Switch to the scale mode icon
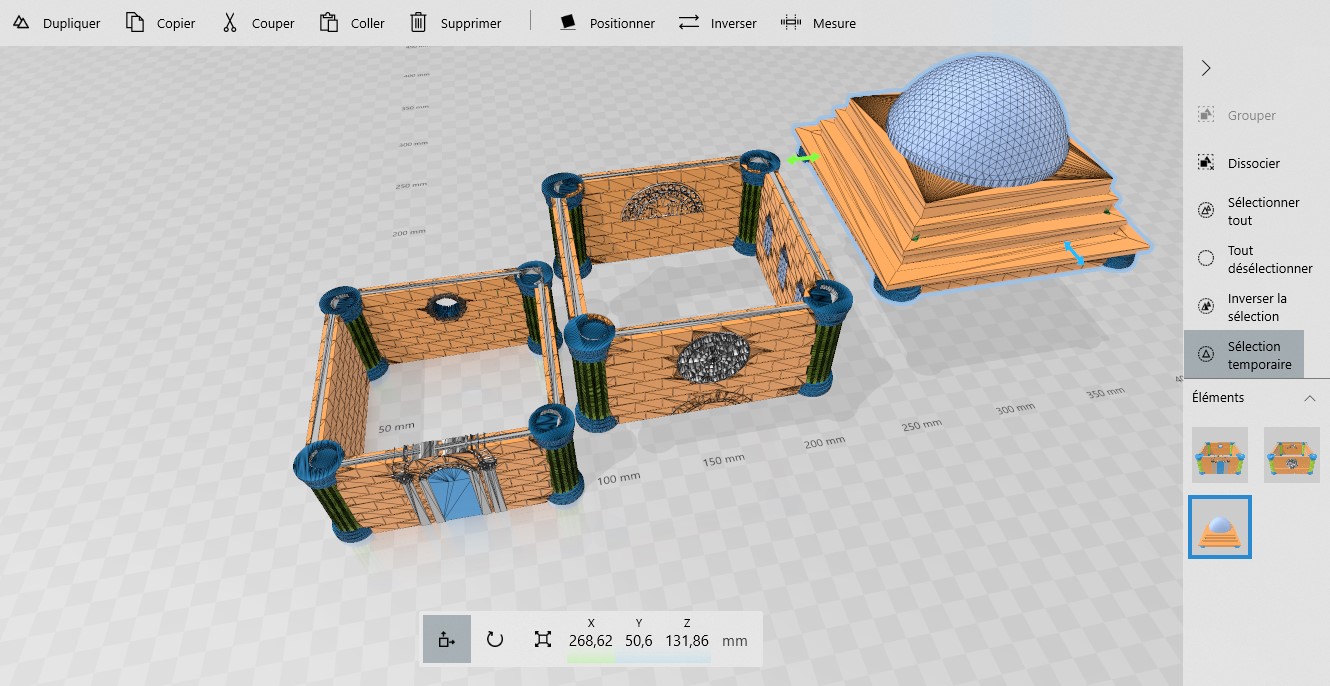Viewport: 1330px width, 686px height. [x=542, y=639]
